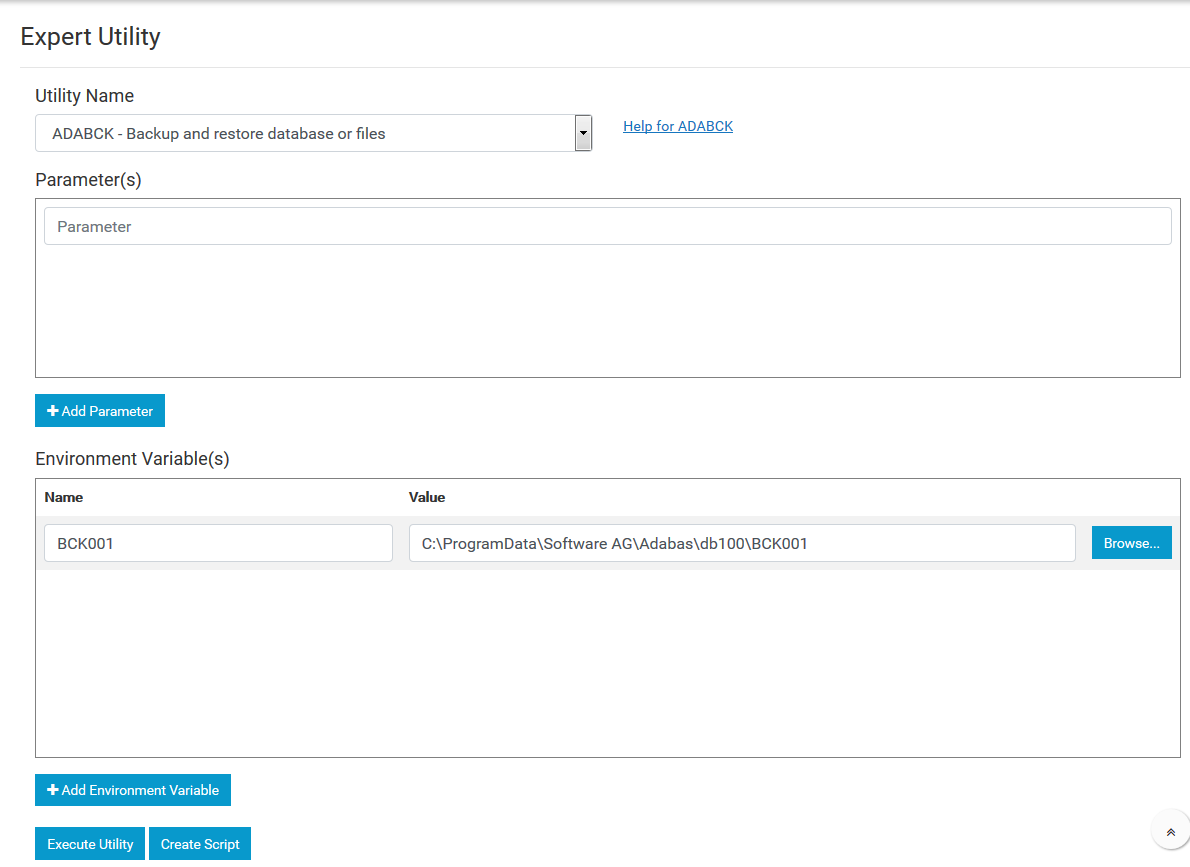
Task: Click the Value column header
Action: (427, 497)
